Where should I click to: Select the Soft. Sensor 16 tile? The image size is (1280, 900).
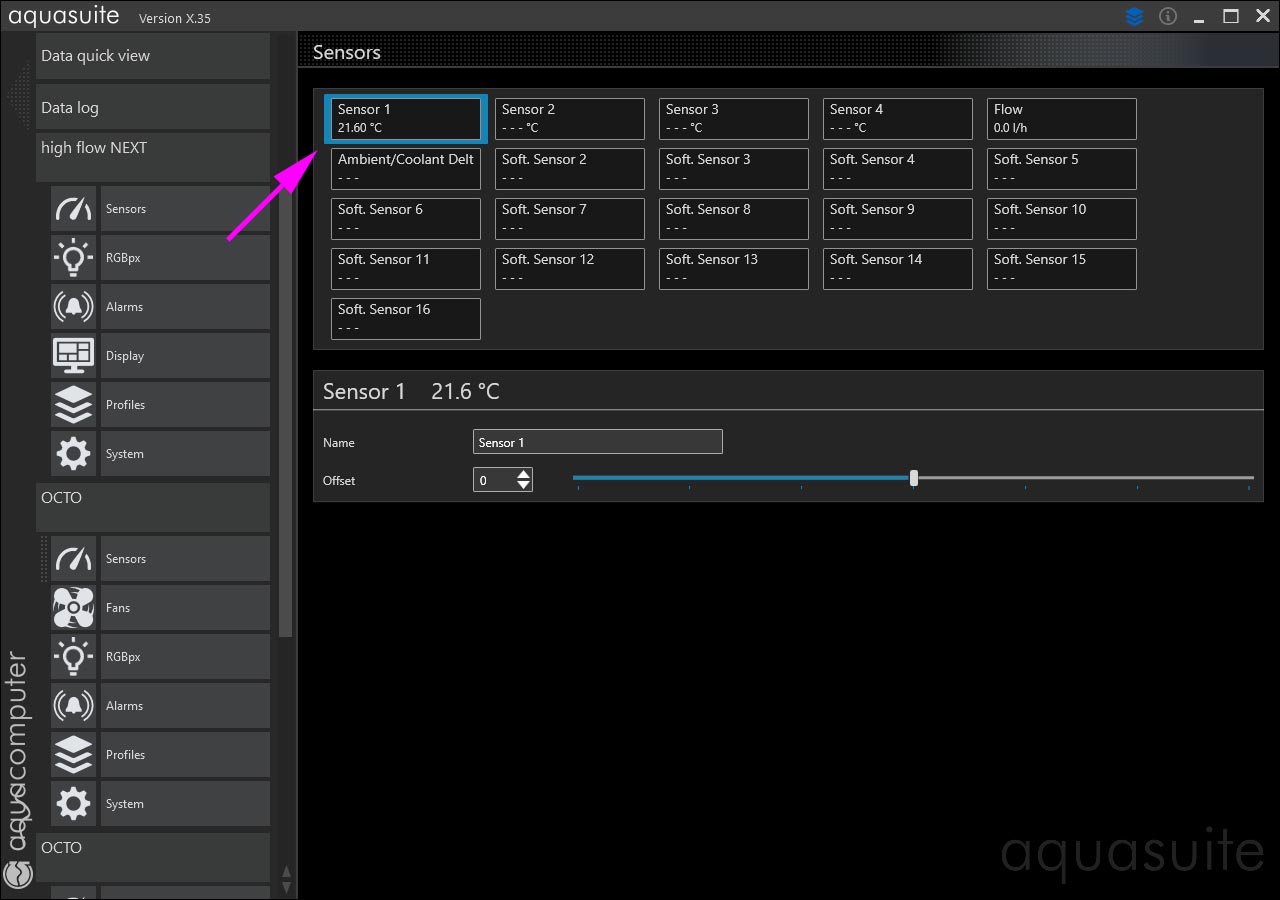pyautogui.click(x=405, y=319)
